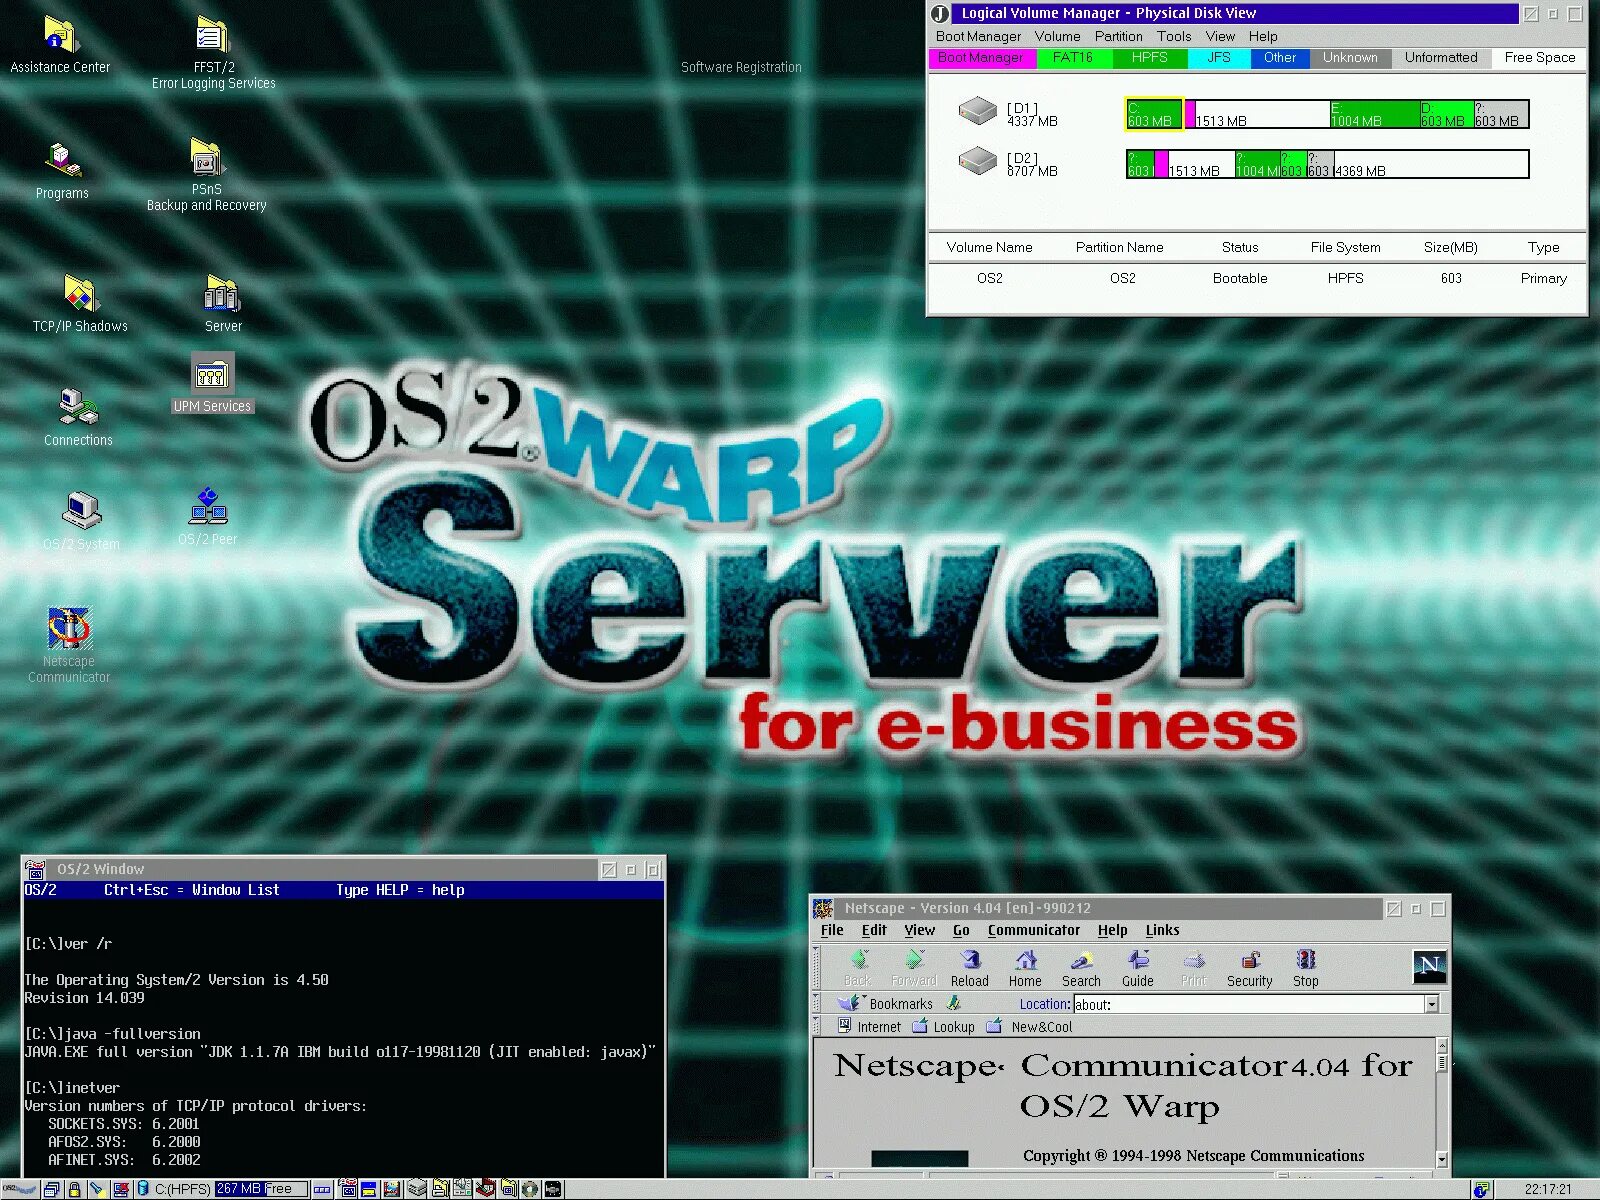The height and width of the screenshot is (1200, 1600).
Task: Open the Communicator menu in Netscape
Action: click(x=1034, y=930)
